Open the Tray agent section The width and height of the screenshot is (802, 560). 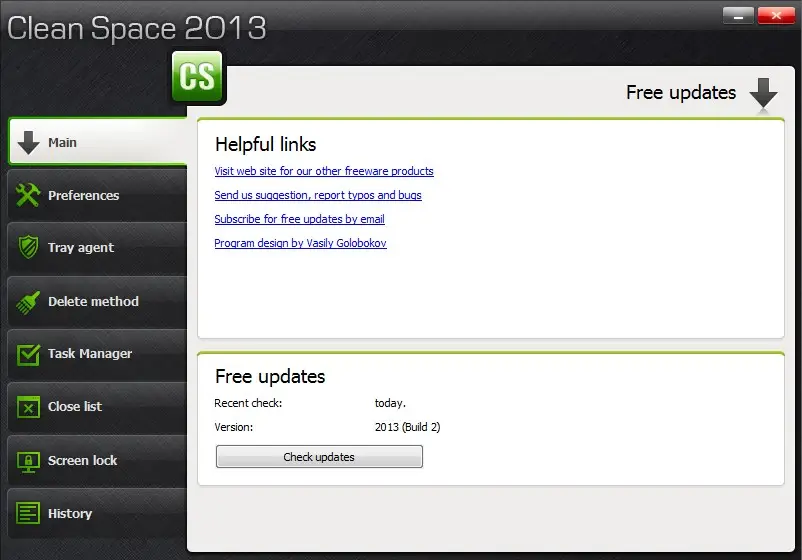pyautogui.click(x=97, y=248)
